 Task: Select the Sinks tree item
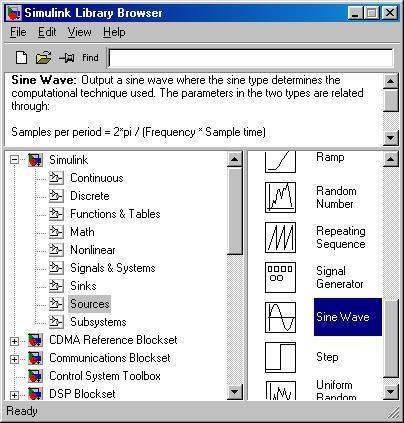click(83, 286)
